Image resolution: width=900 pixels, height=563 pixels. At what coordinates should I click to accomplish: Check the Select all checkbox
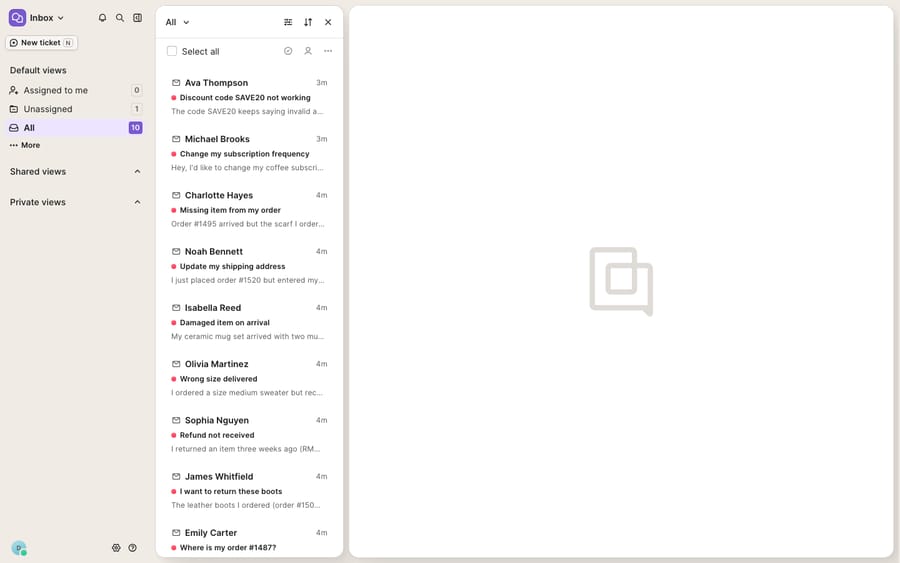point(172,51)
